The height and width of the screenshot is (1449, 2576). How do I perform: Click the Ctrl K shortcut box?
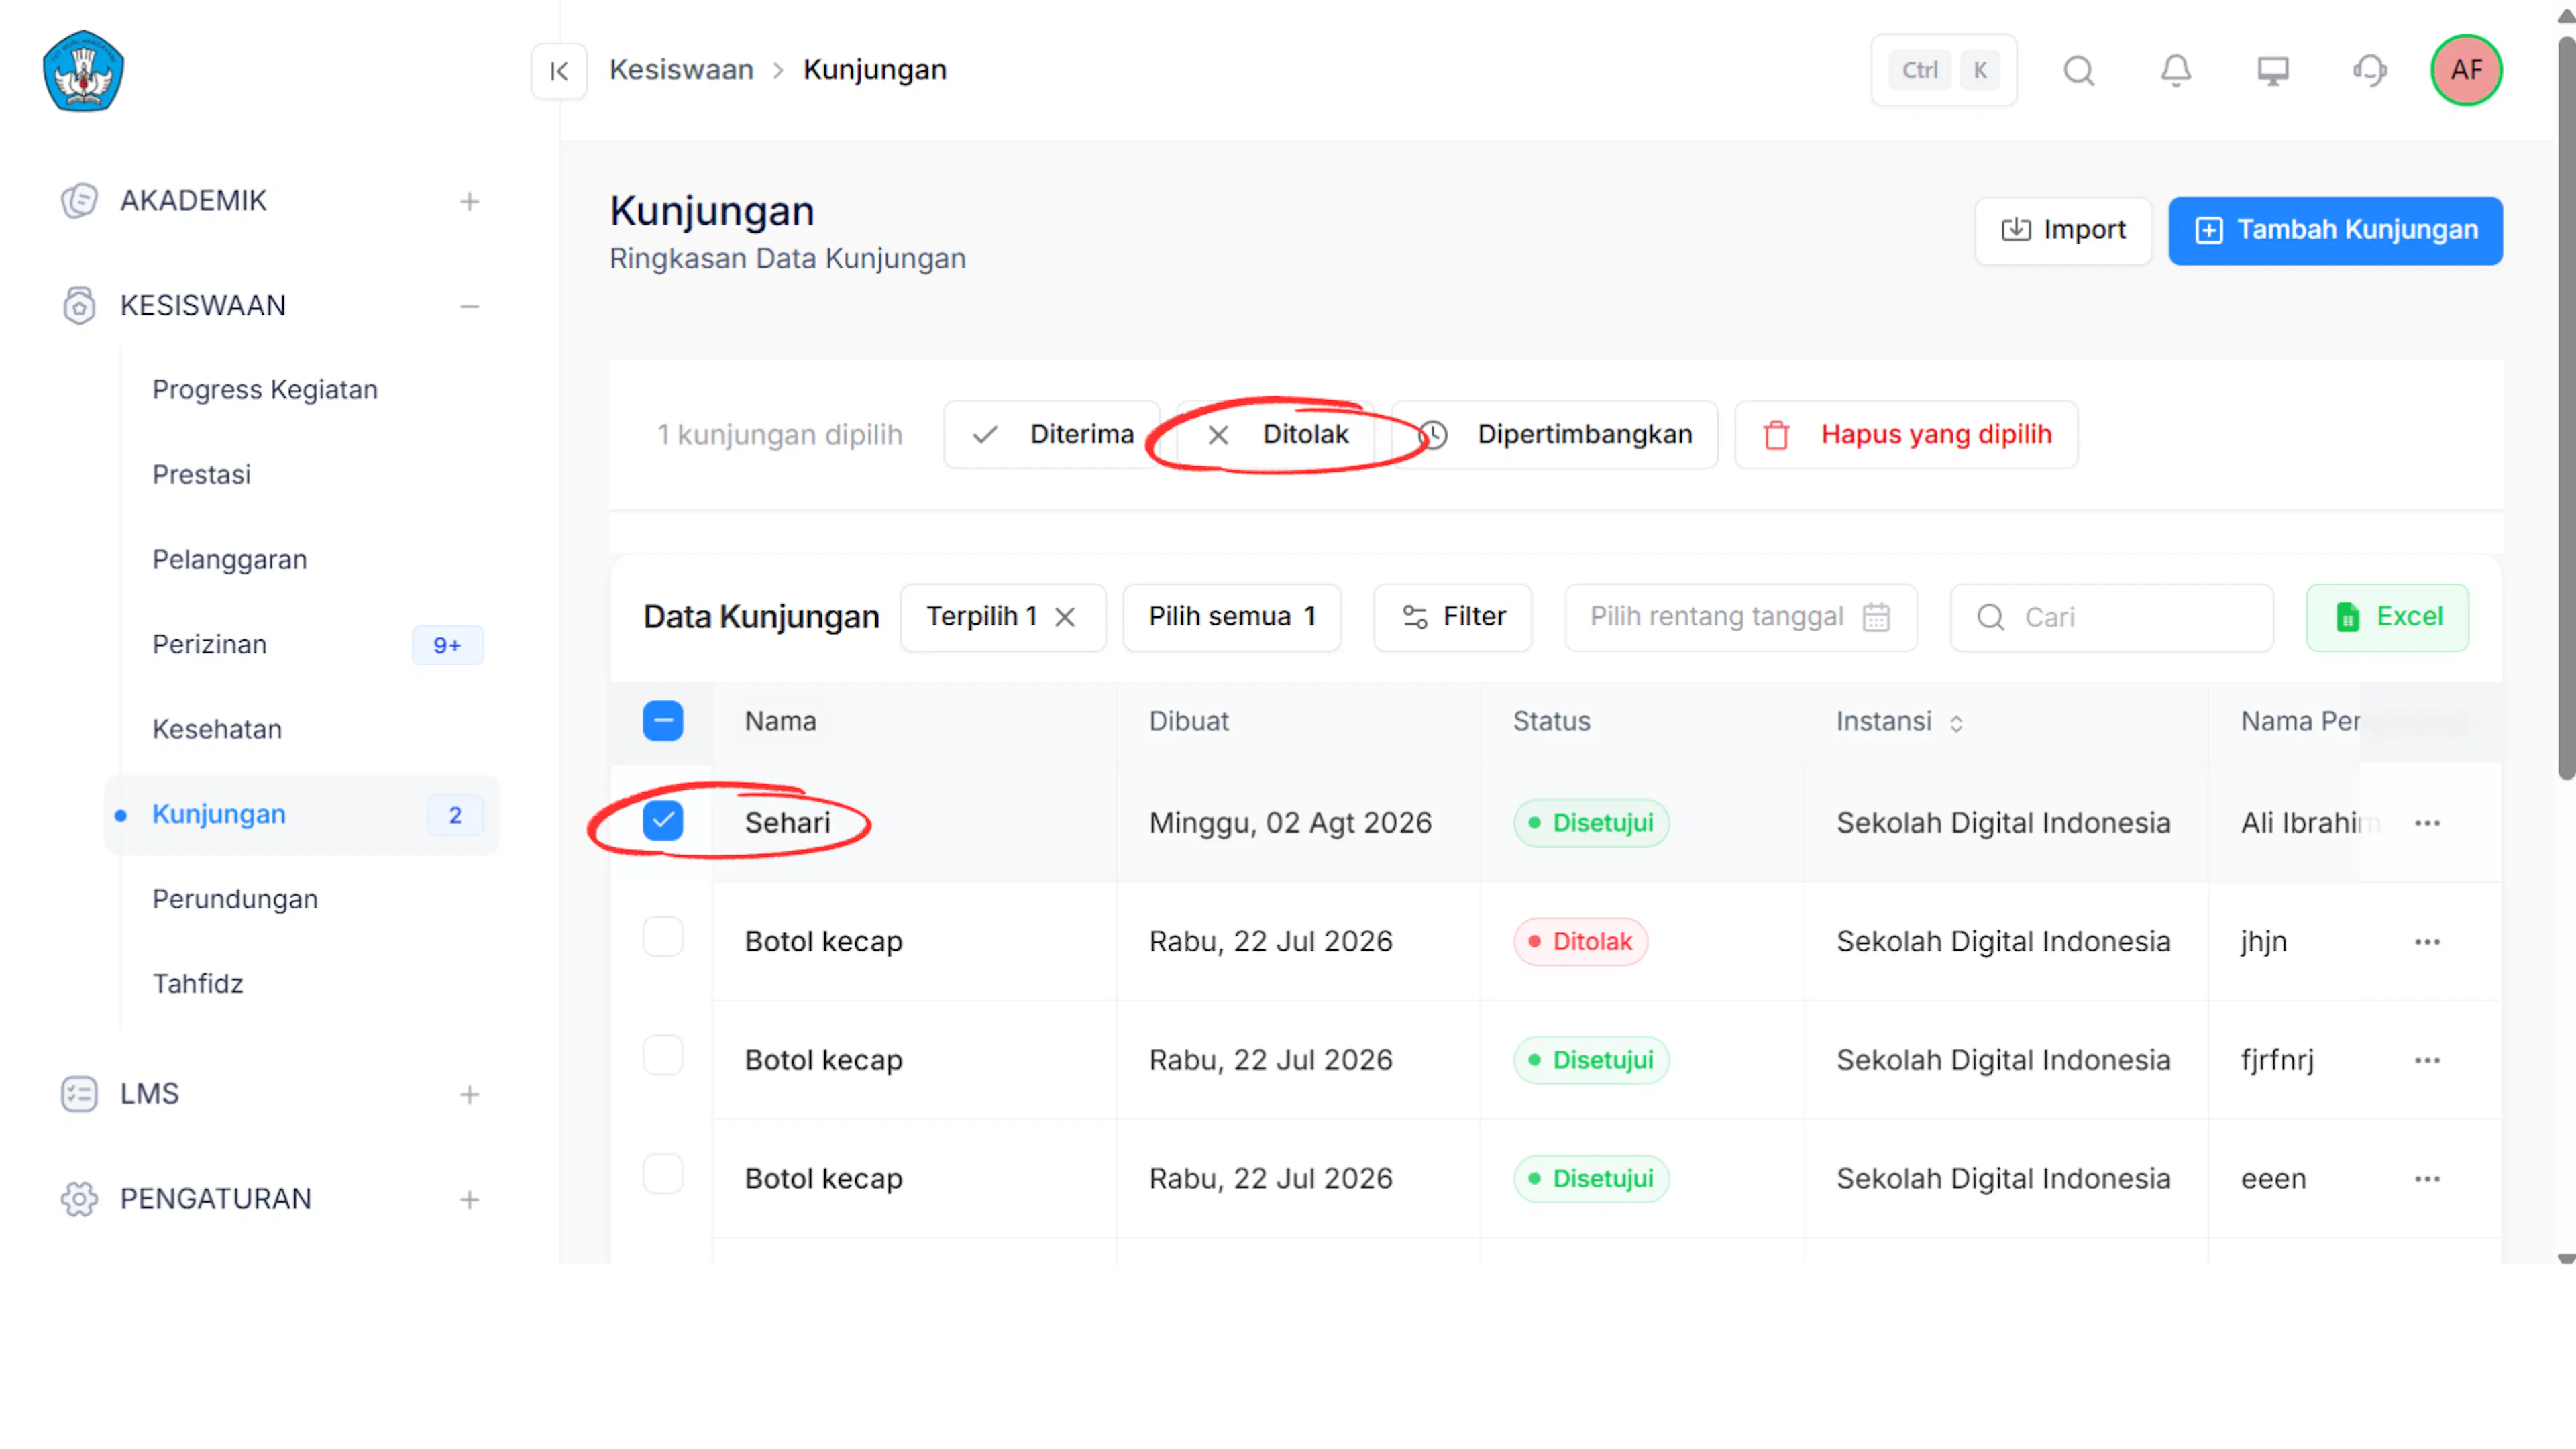(x=1944, y=70)
